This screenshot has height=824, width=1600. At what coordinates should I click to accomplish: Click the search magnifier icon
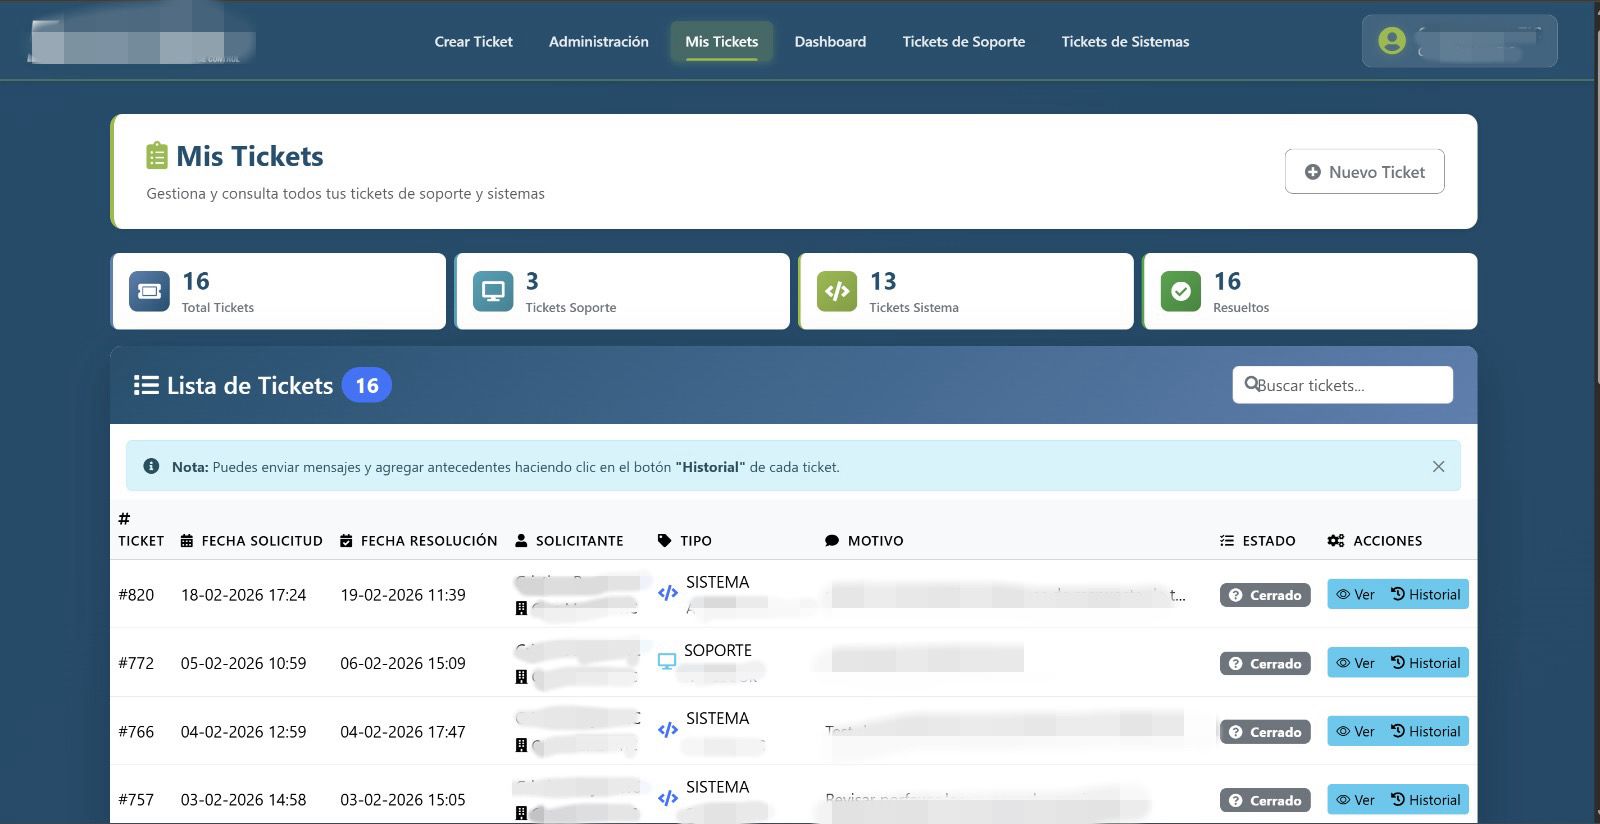[1251, 384]
